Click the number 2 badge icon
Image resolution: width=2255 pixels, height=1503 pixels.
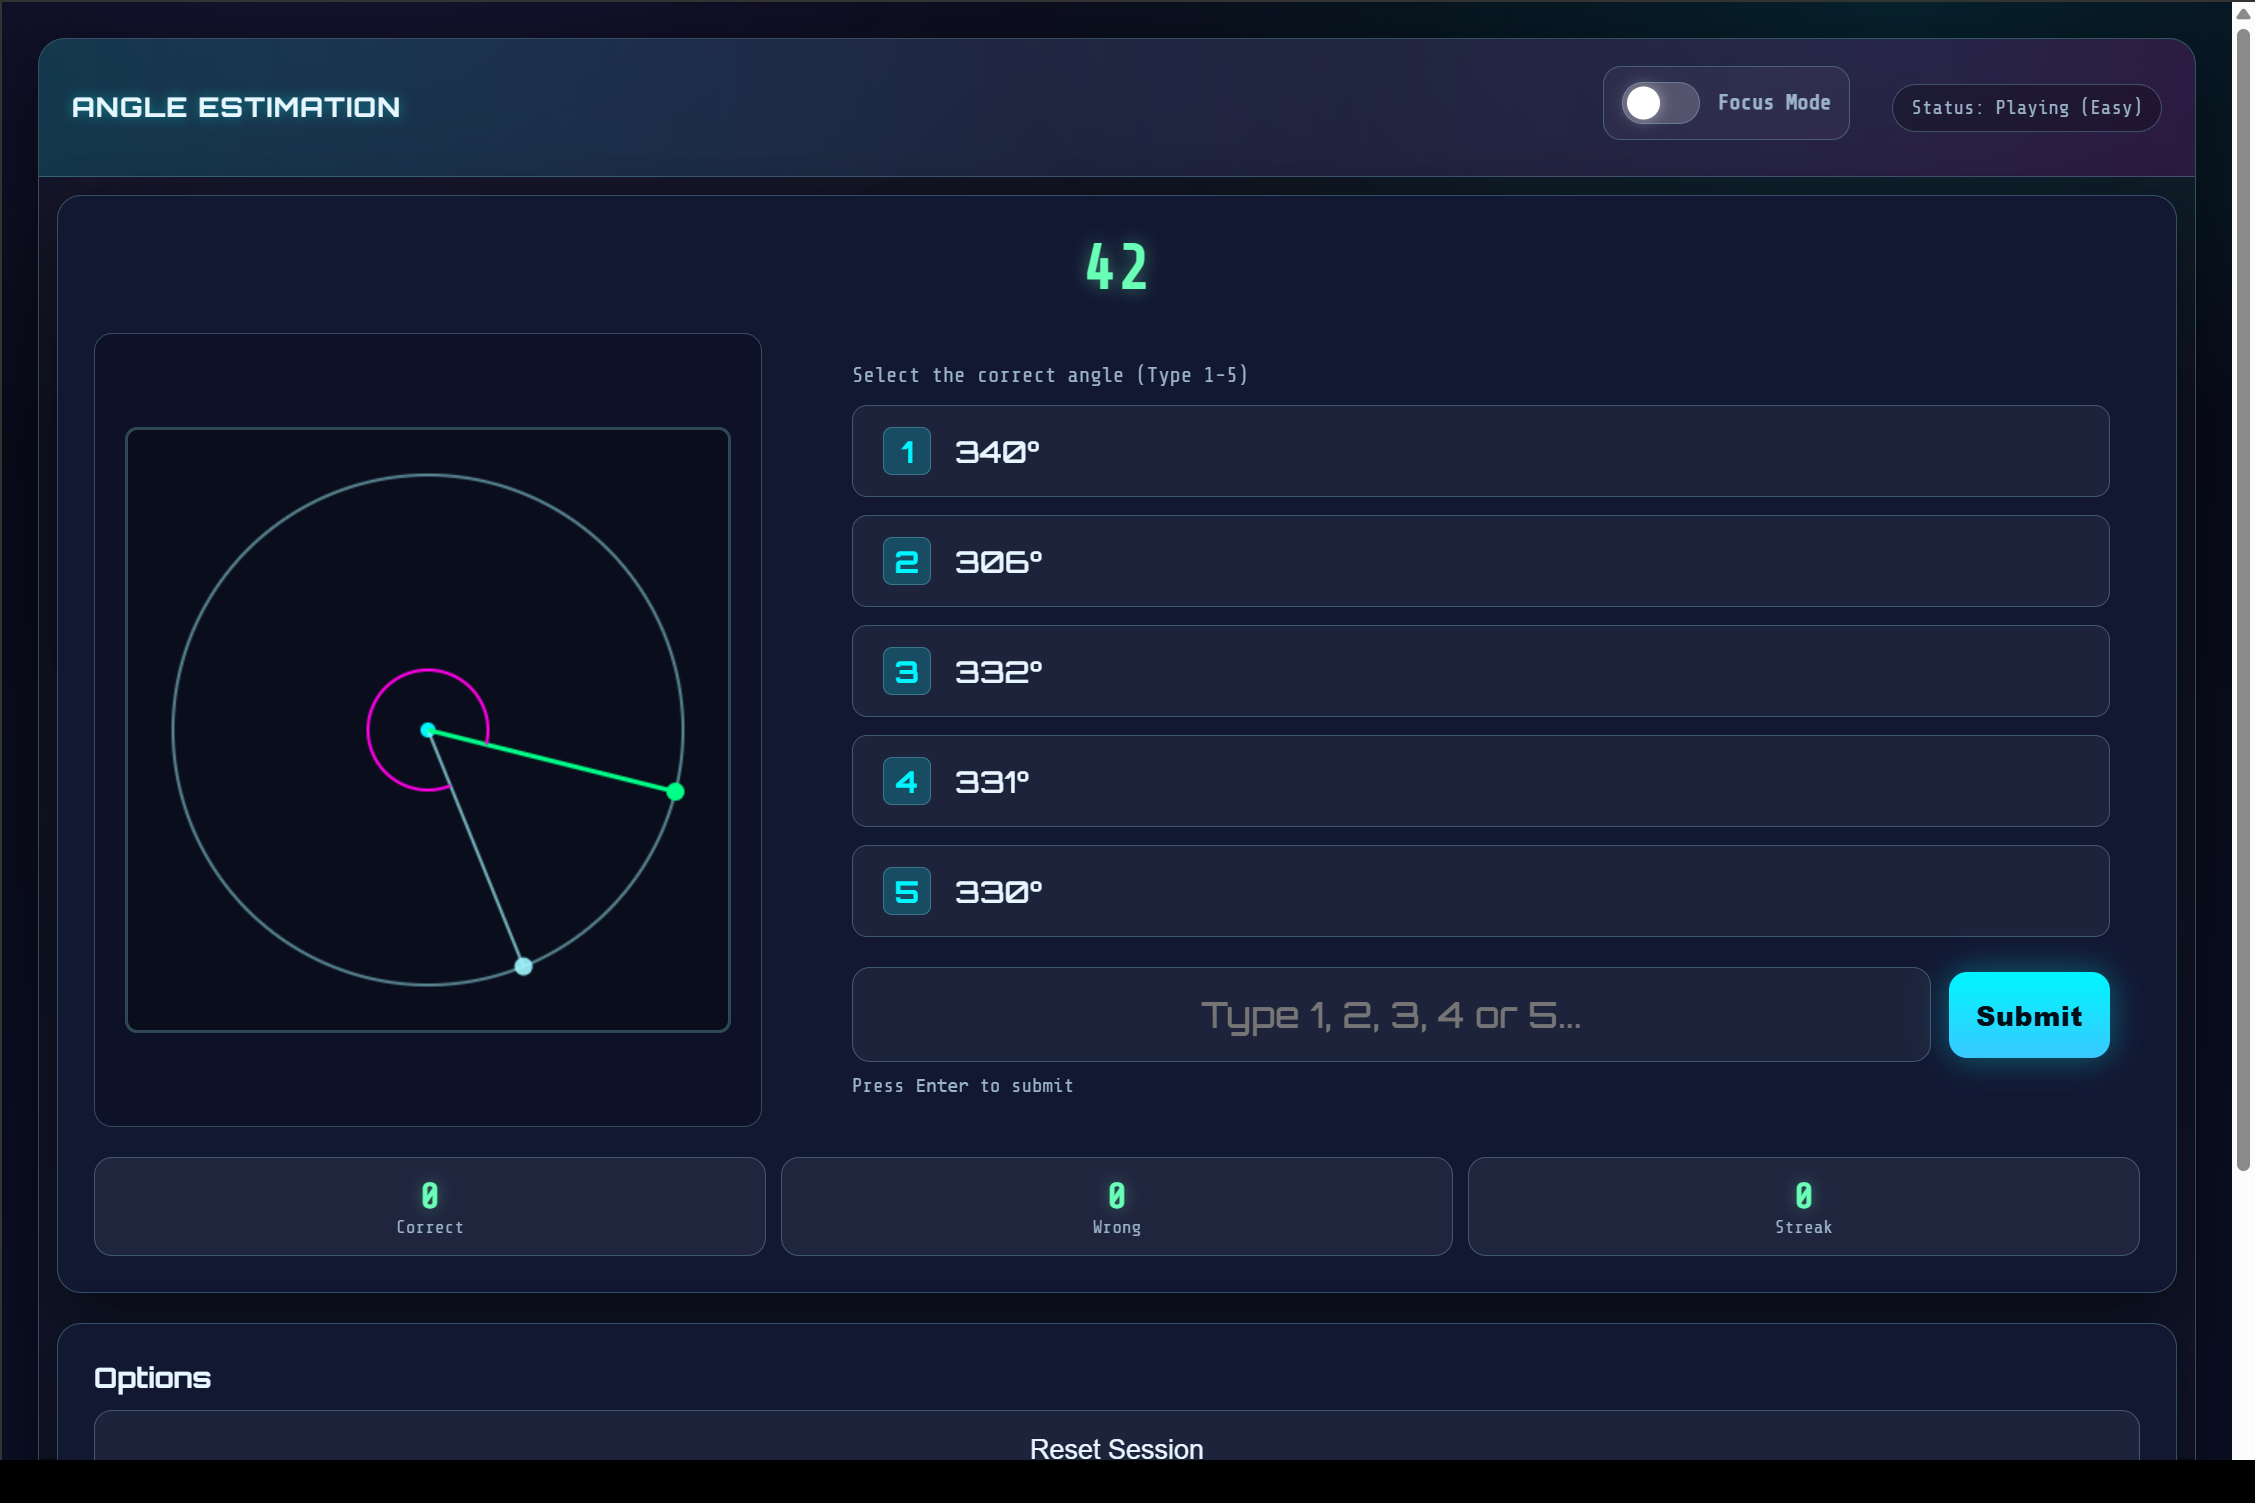(x=906, y=562)
